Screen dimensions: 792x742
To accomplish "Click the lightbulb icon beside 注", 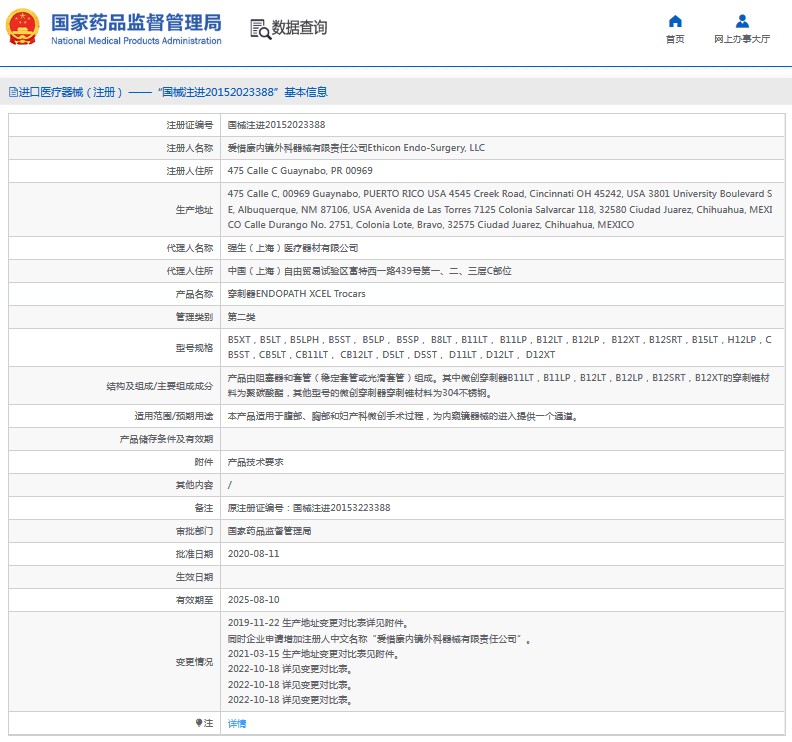I will pos(198,723).
